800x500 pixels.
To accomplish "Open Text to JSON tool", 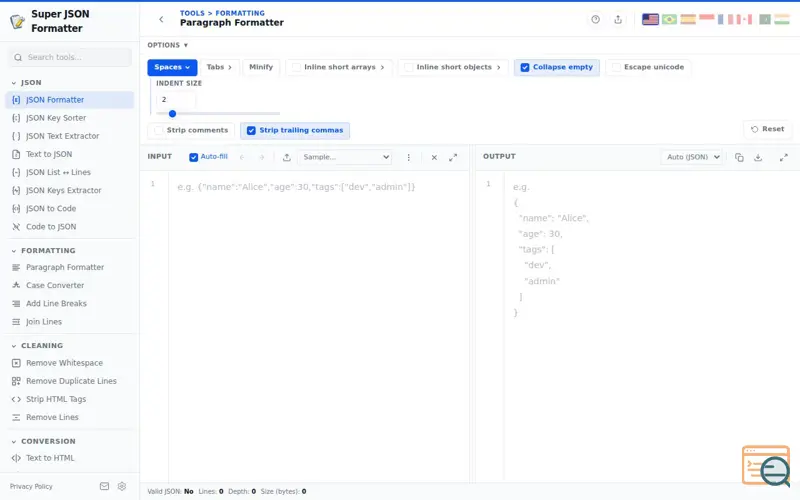I will [70, 154].
